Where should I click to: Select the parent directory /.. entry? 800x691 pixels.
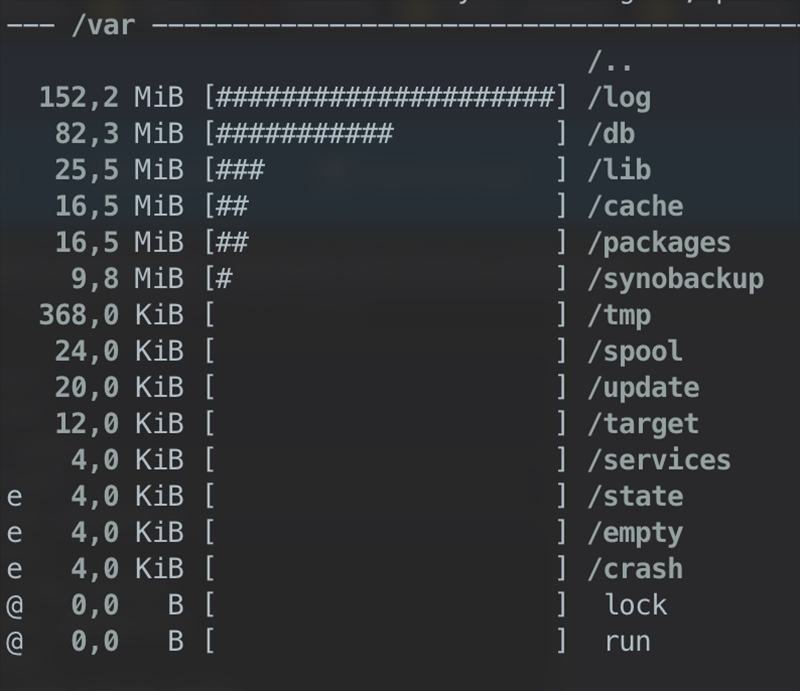click(x=609, y=62)
